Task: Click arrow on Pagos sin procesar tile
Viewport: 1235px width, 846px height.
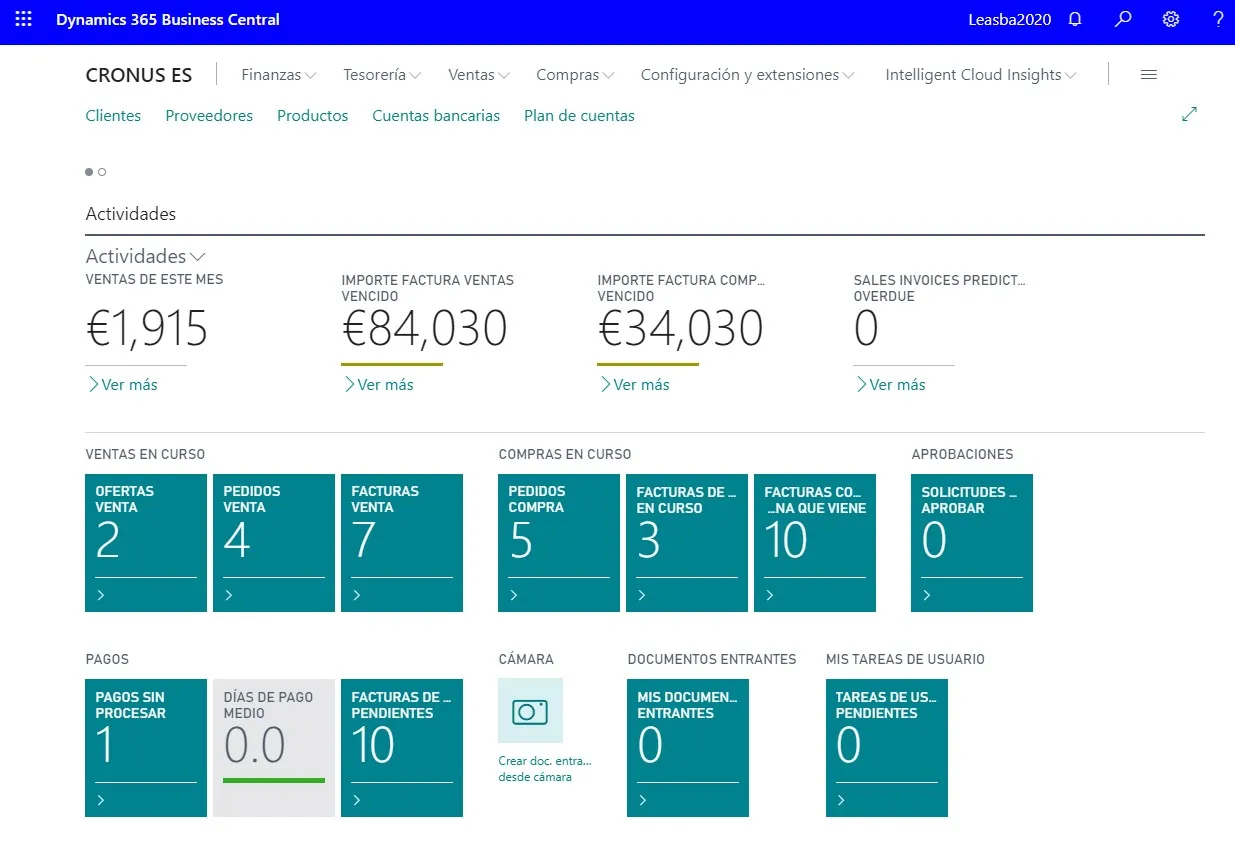Action: 102,800
